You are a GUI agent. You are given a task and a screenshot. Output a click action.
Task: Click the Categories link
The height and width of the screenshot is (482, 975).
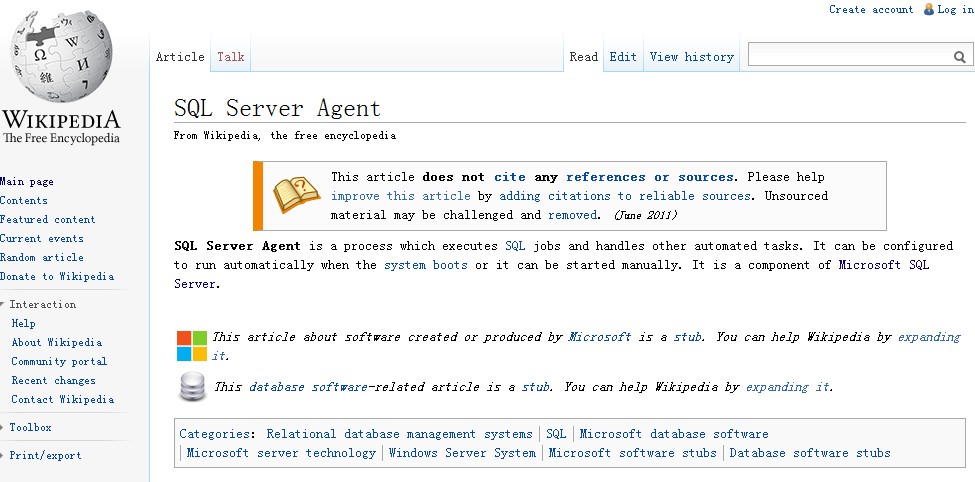[x=214, y=434]
